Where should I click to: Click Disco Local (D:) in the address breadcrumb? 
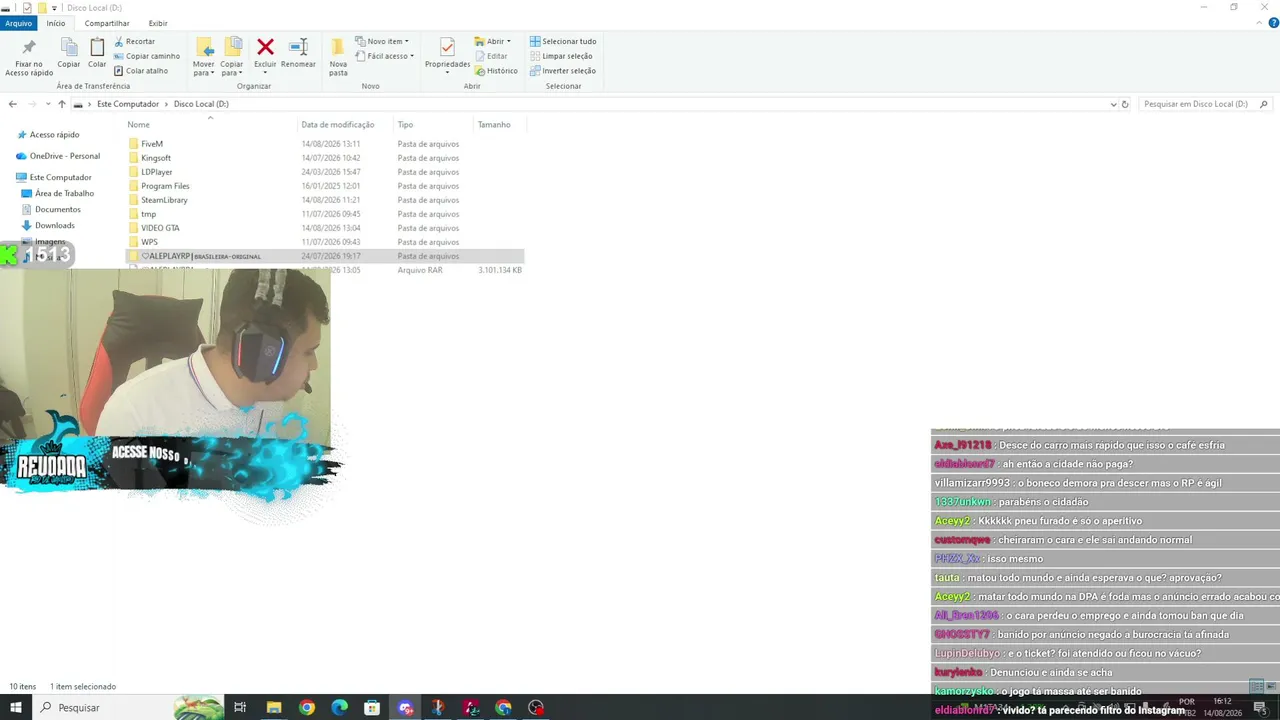[x=201, y=104]
